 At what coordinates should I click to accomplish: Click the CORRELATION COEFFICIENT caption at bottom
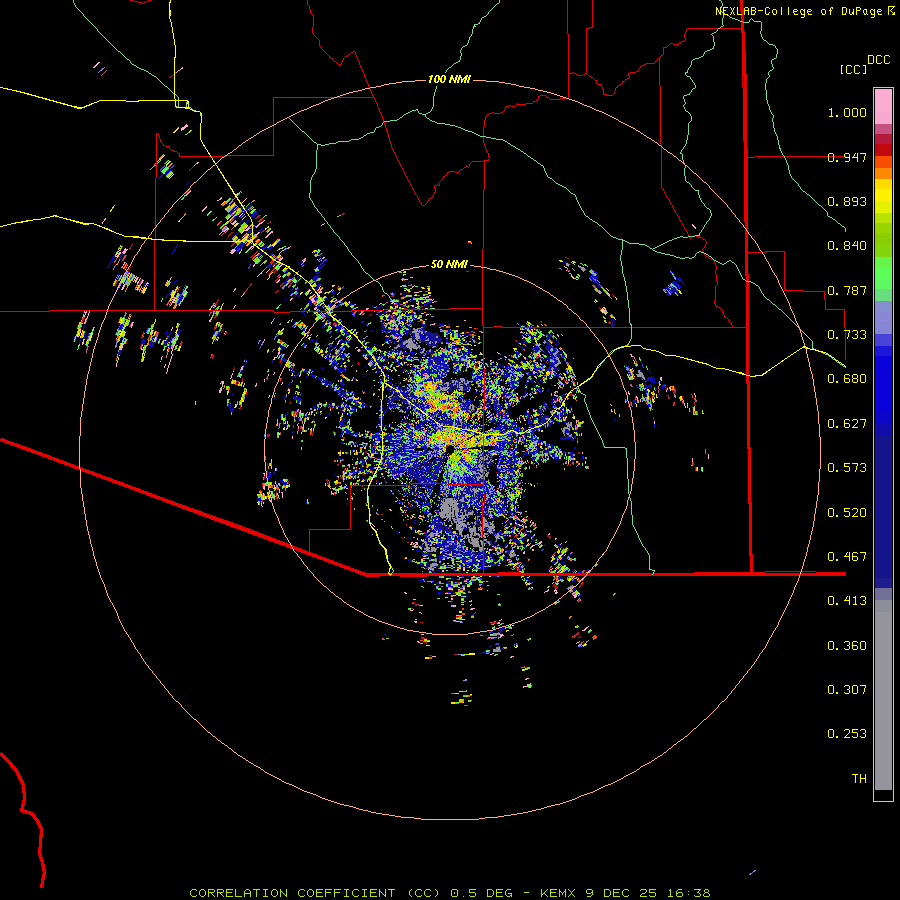click(449, 893)
